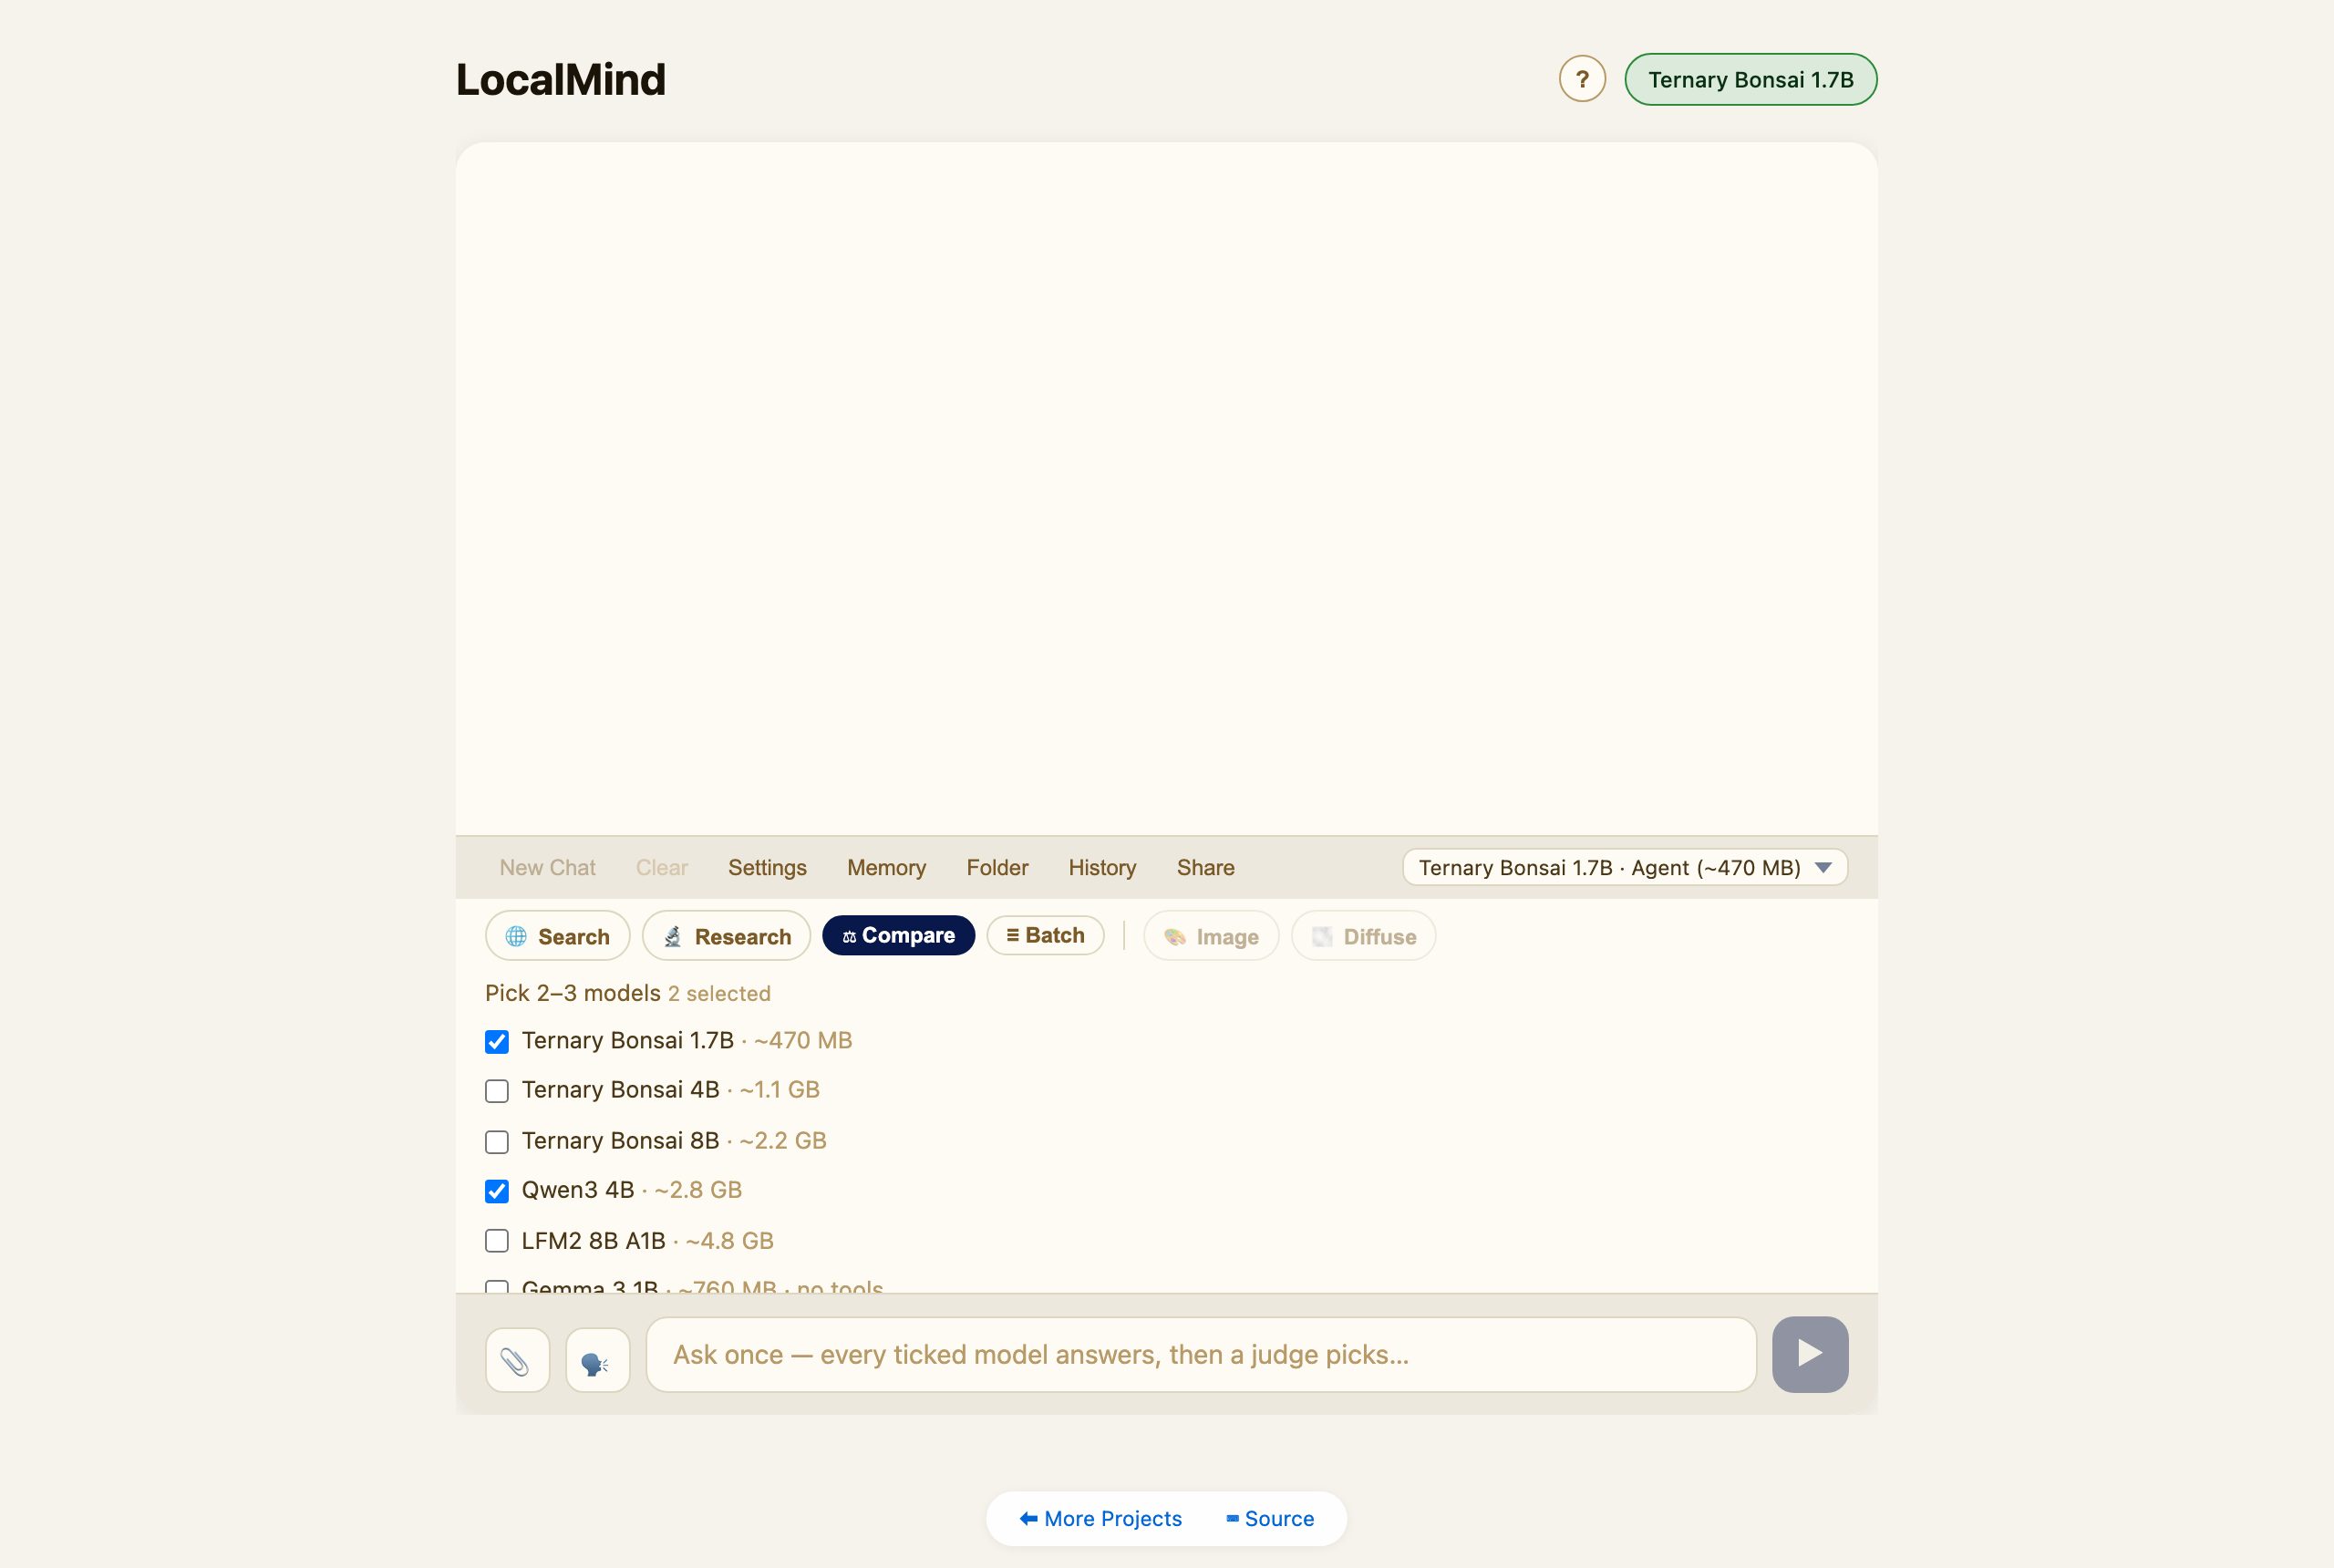Click the '2 selected' counter text
Image resolution: width=2334 pixels, height=1568 pixels.
tap(719, 993)
